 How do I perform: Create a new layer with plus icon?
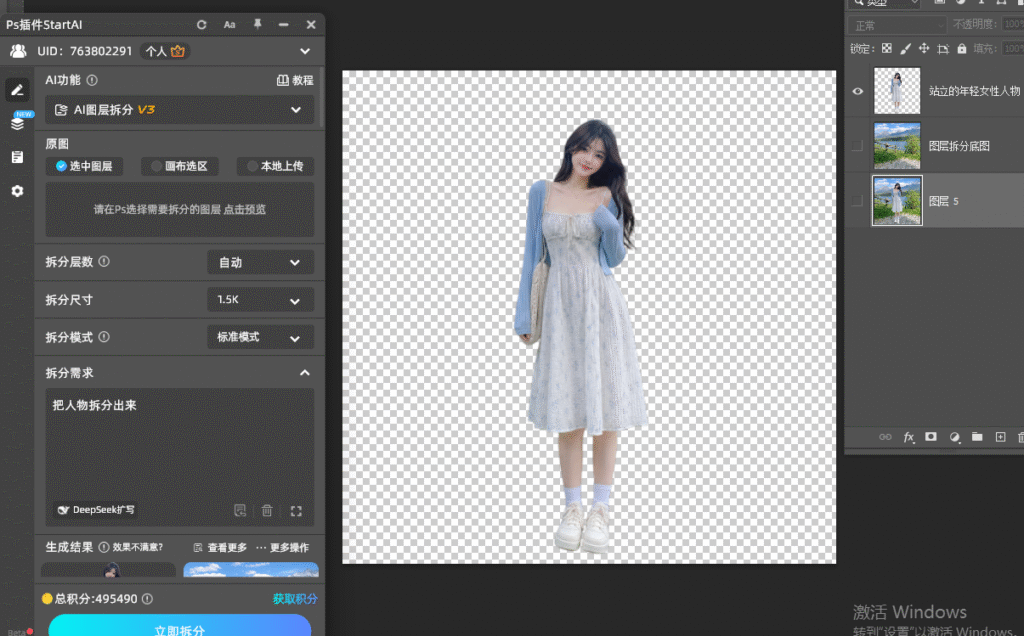1000,437
